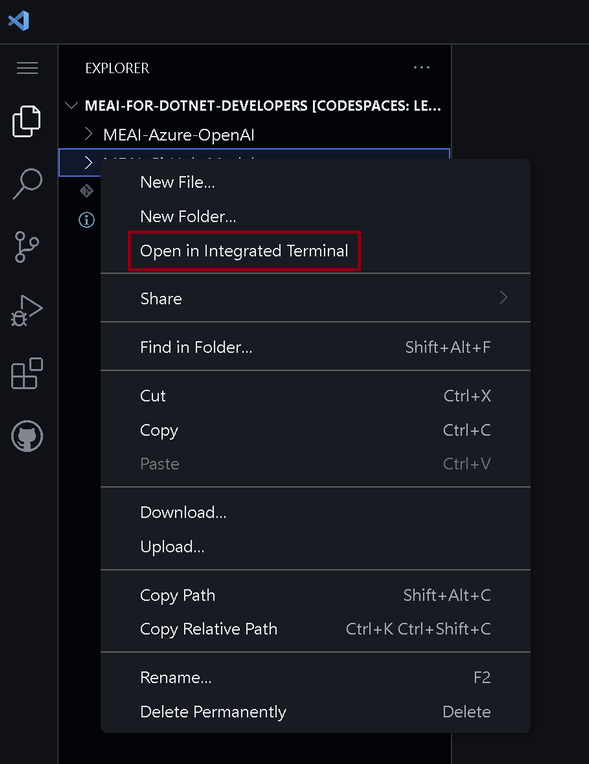Screen dimensions: 589x764
Task: Open the Explorer more actions ellipsis
Action: [x=421, y=68]
